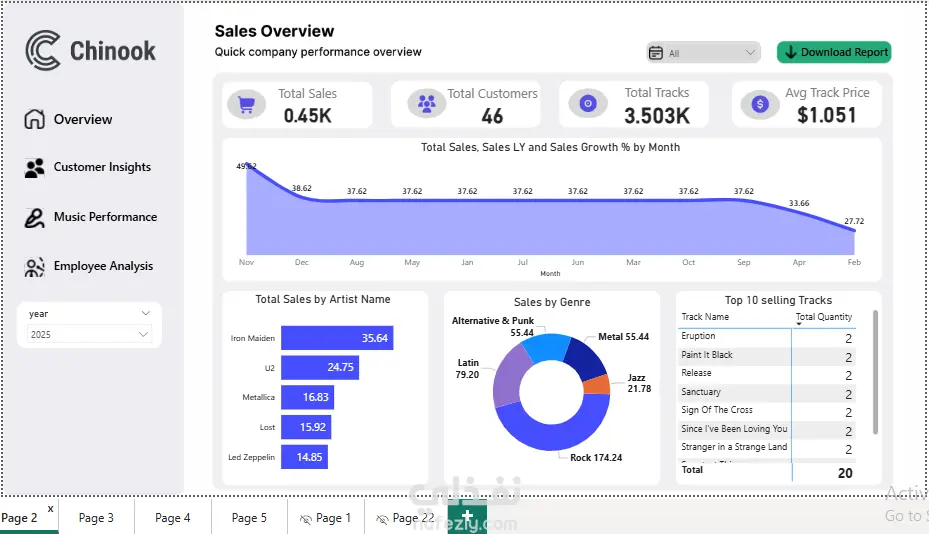The height and width of the screenshot is (534, 929).
Task: Click the Total Sales cart icon
Action: (x=246, y=104)
